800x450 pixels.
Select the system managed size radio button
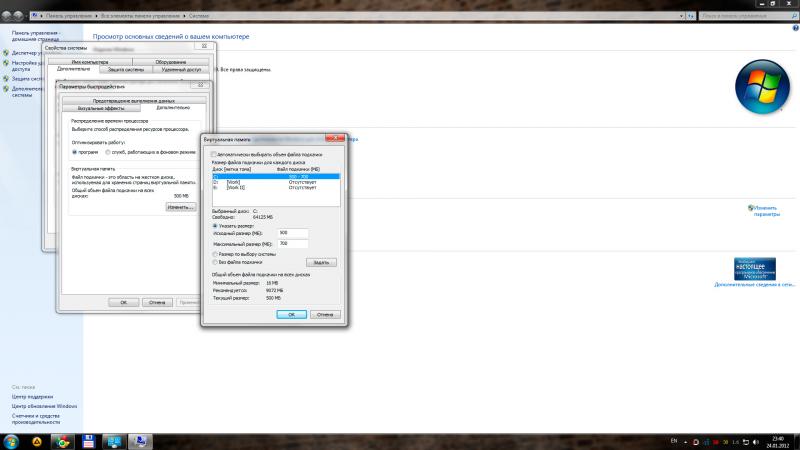pos(215,254)
